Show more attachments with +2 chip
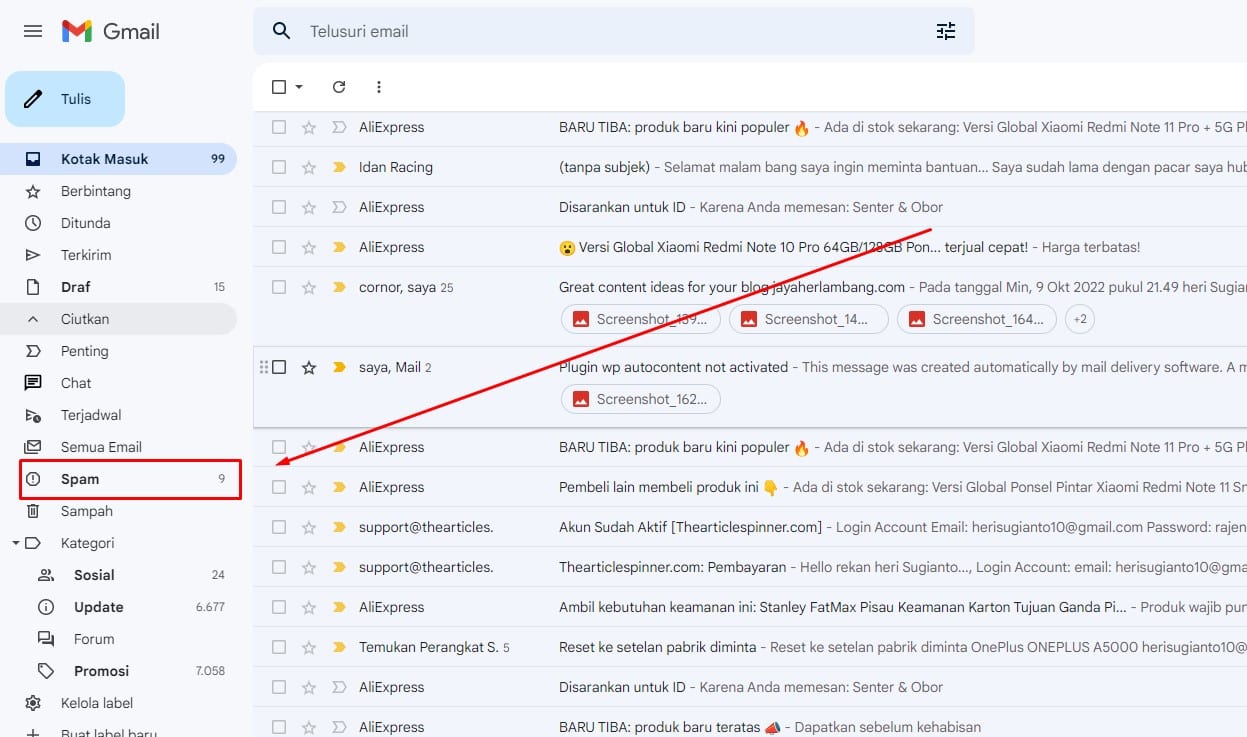This screenshot has height=737, width=1247. coord(1079,319)
